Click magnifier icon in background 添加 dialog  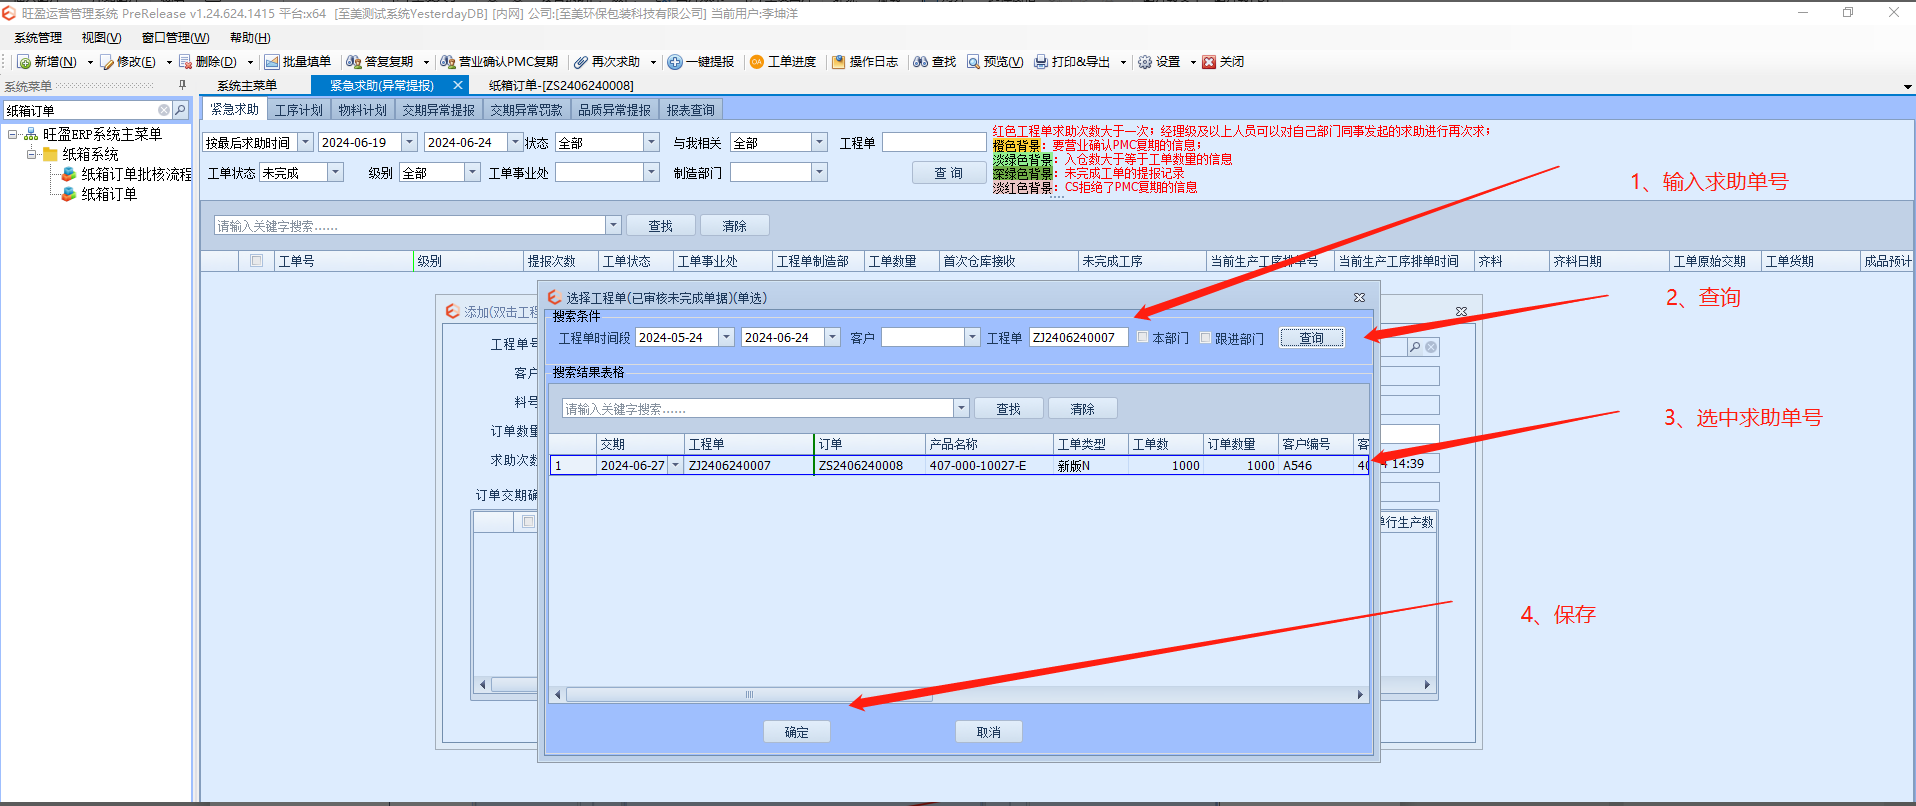[1415, 347]
